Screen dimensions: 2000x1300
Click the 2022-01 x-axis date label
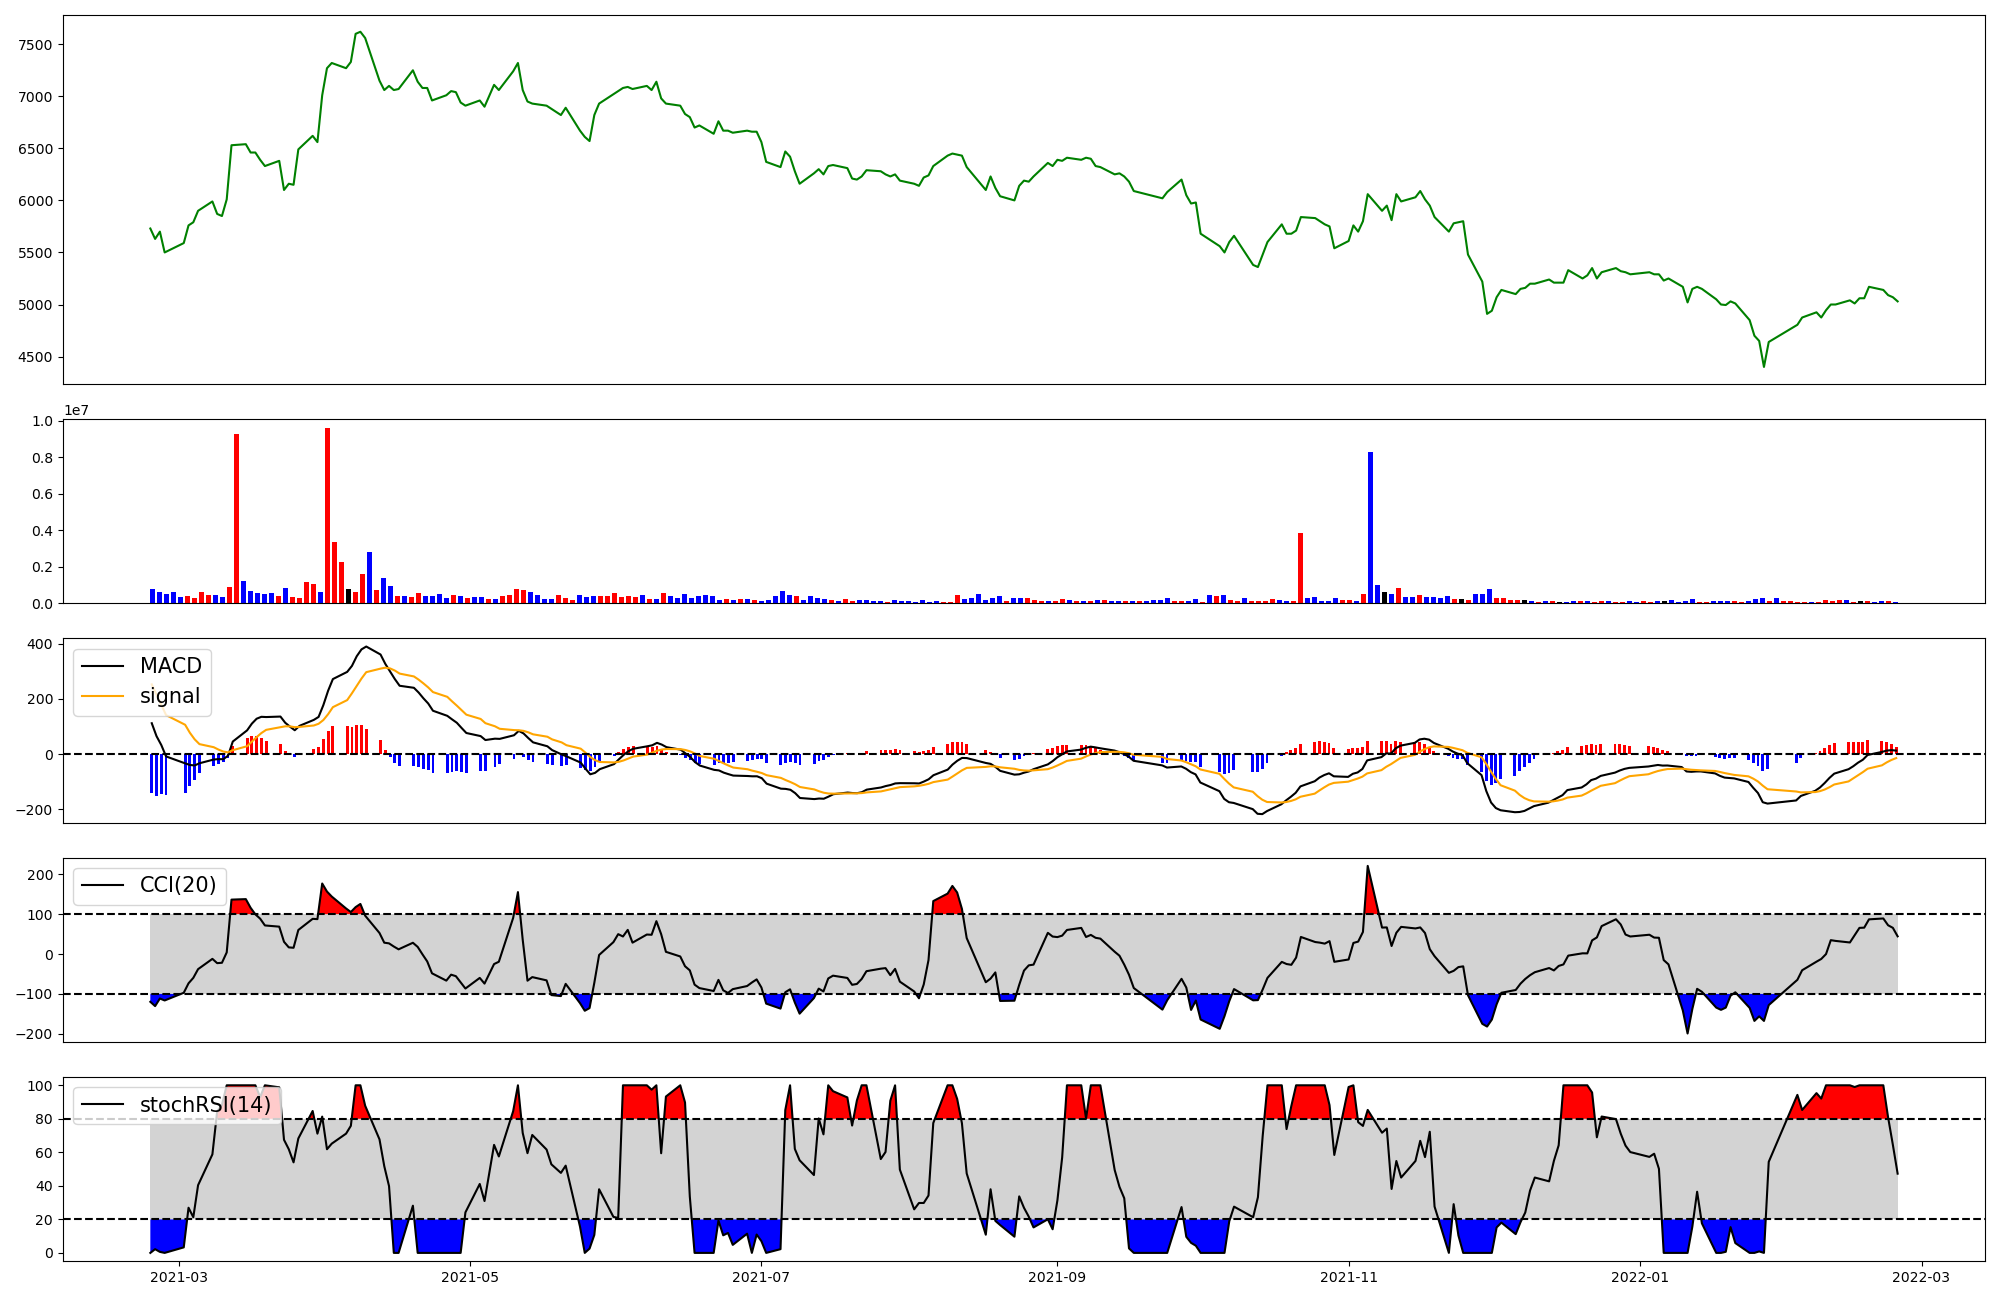tap(1641, 1277)
